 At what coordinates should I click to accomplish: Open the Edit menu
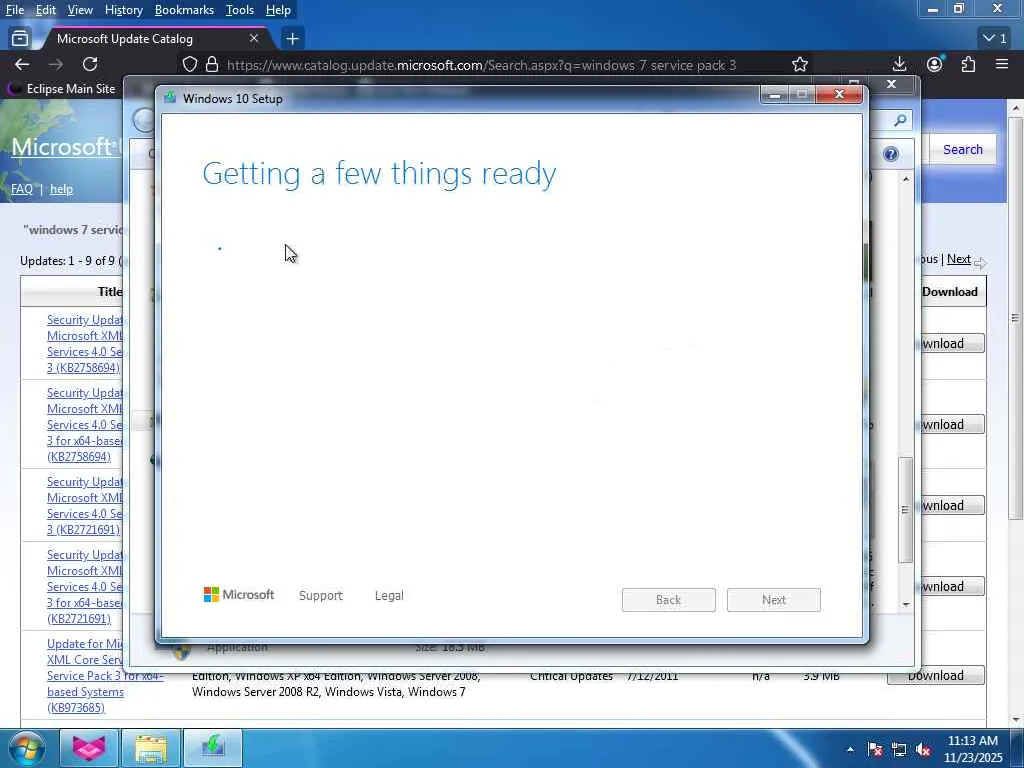[46, 10]
